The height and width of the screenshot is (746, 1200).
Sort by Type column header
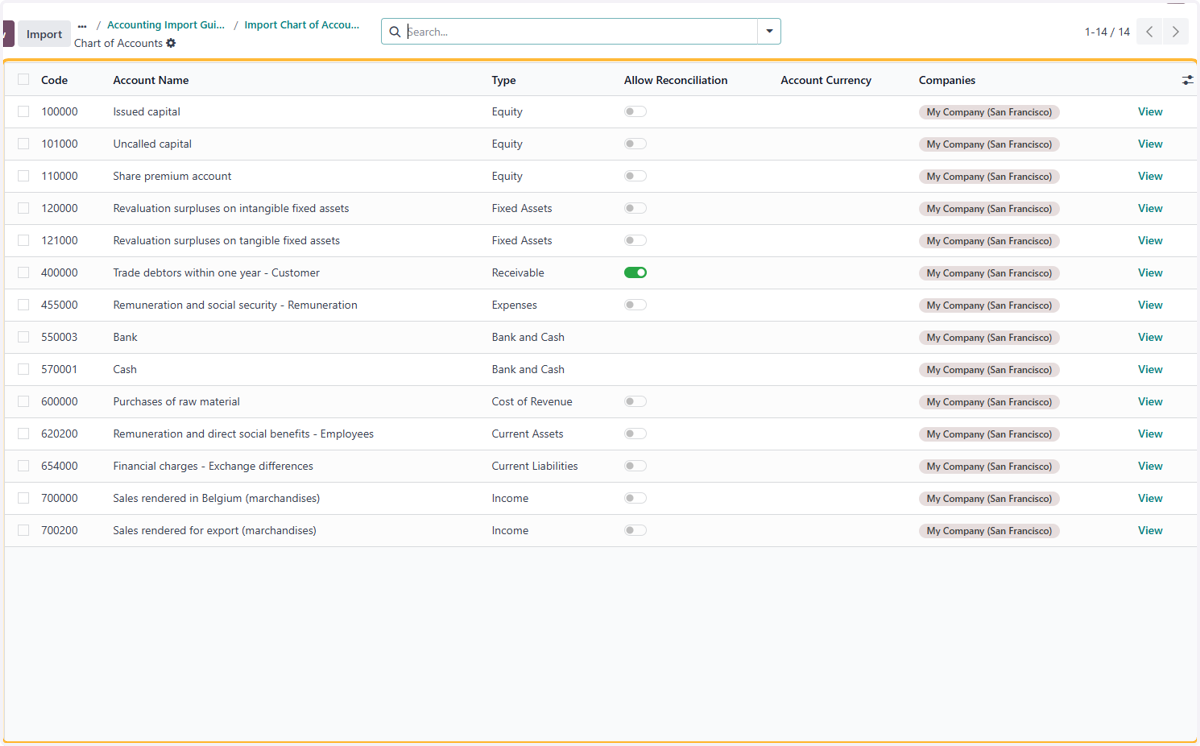504,80
